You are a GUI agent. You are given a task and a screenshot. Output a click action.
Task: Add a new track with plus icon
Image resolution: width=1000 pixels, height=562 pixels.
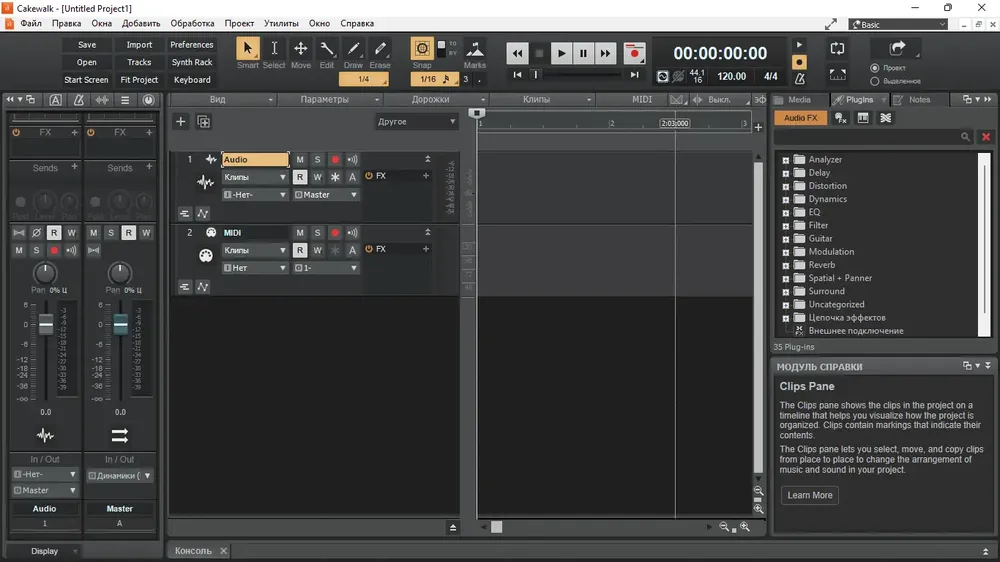pyautogui.click(x=180, y=121)
